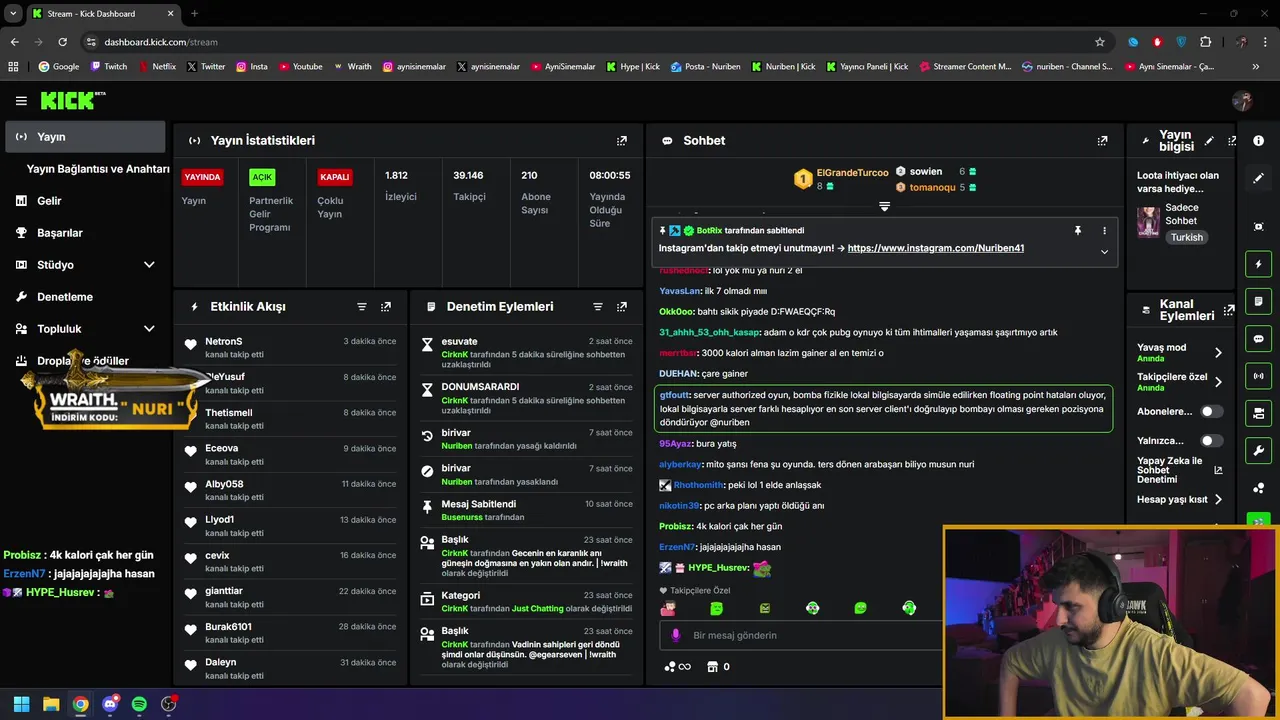
Task: Expand the Stüdyo sidebar section
Action: (149, 265)
